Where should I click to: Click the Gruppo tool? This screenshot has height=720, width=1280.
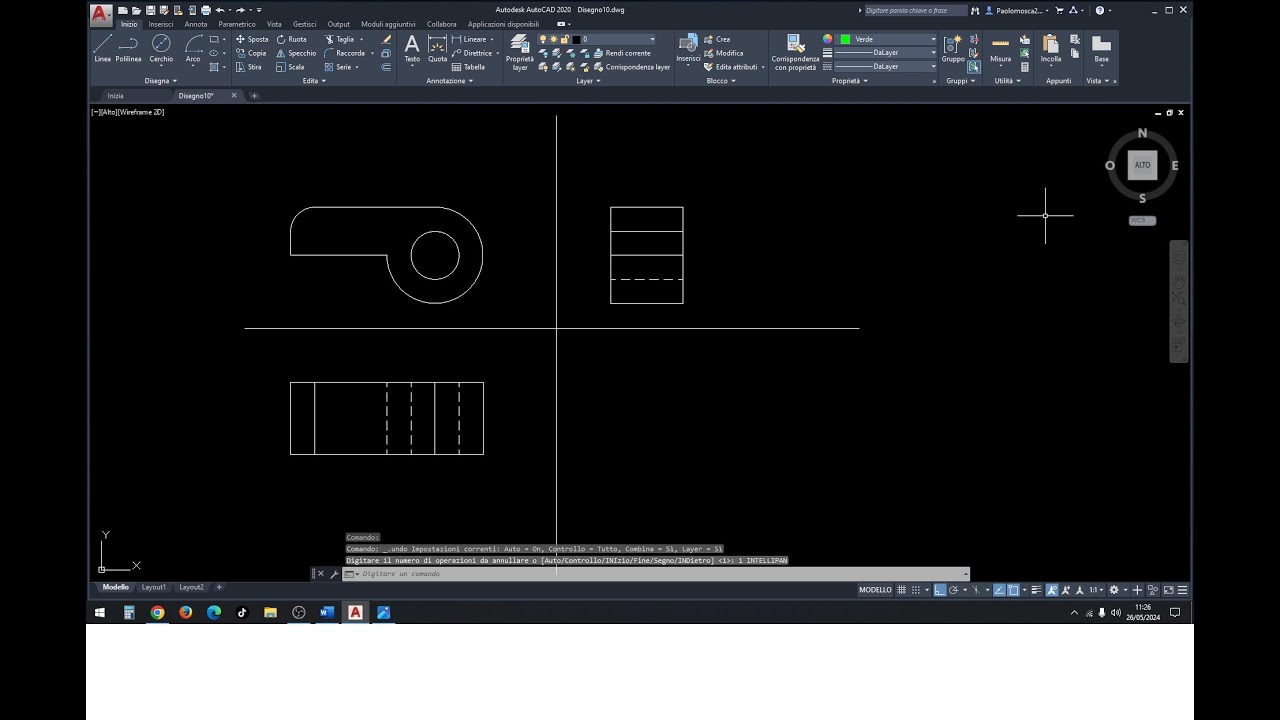click(x=953, y=49)
